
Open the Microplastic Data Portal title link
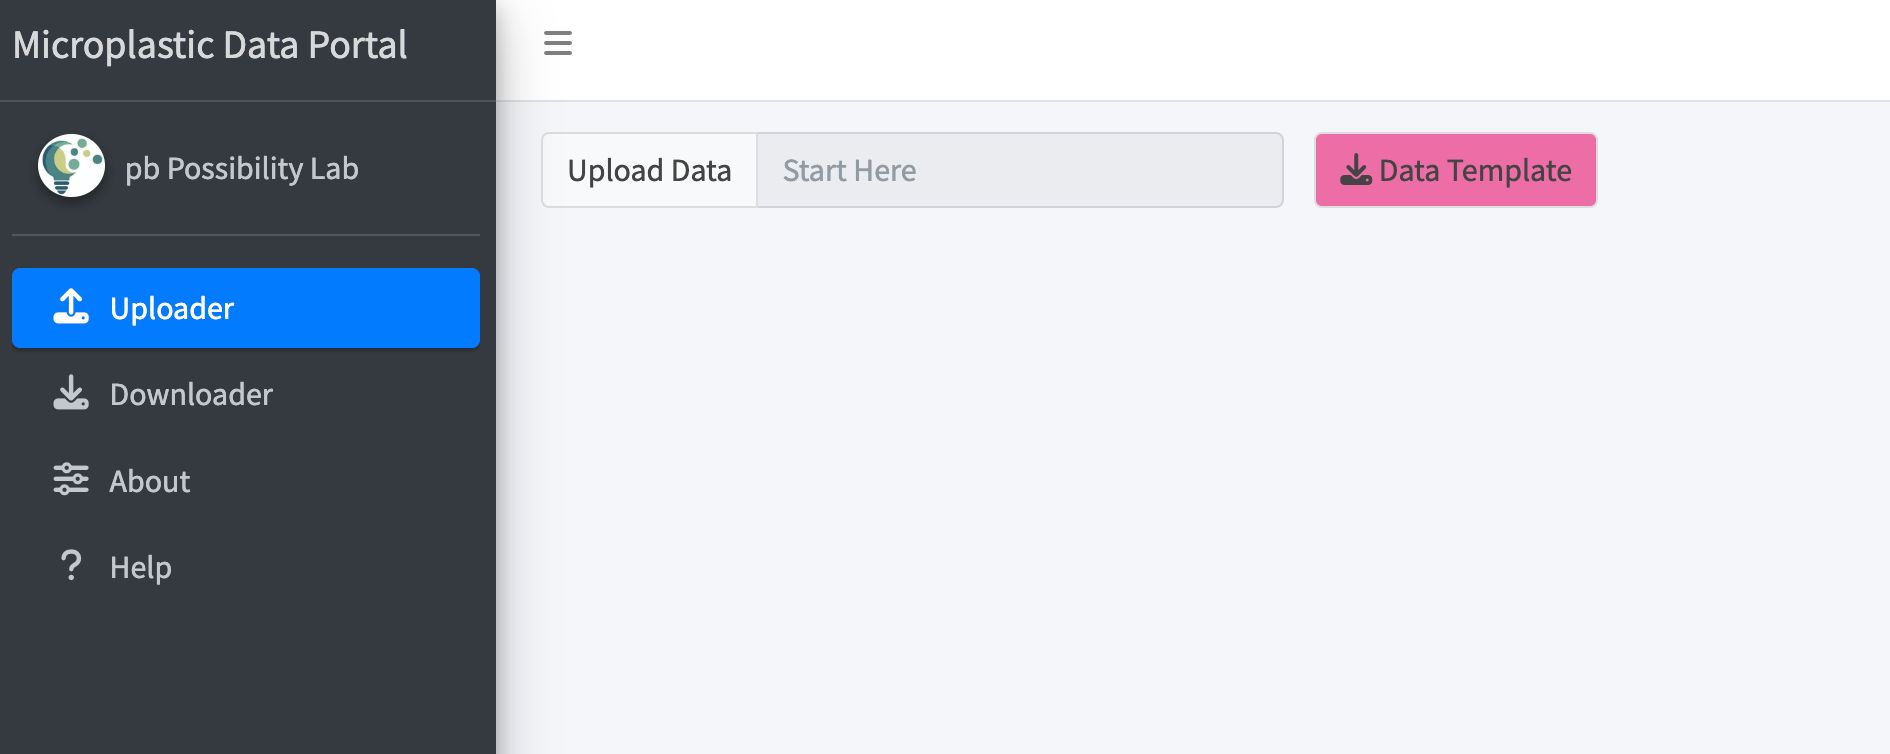pyautogui.click(x=210, y=45)
